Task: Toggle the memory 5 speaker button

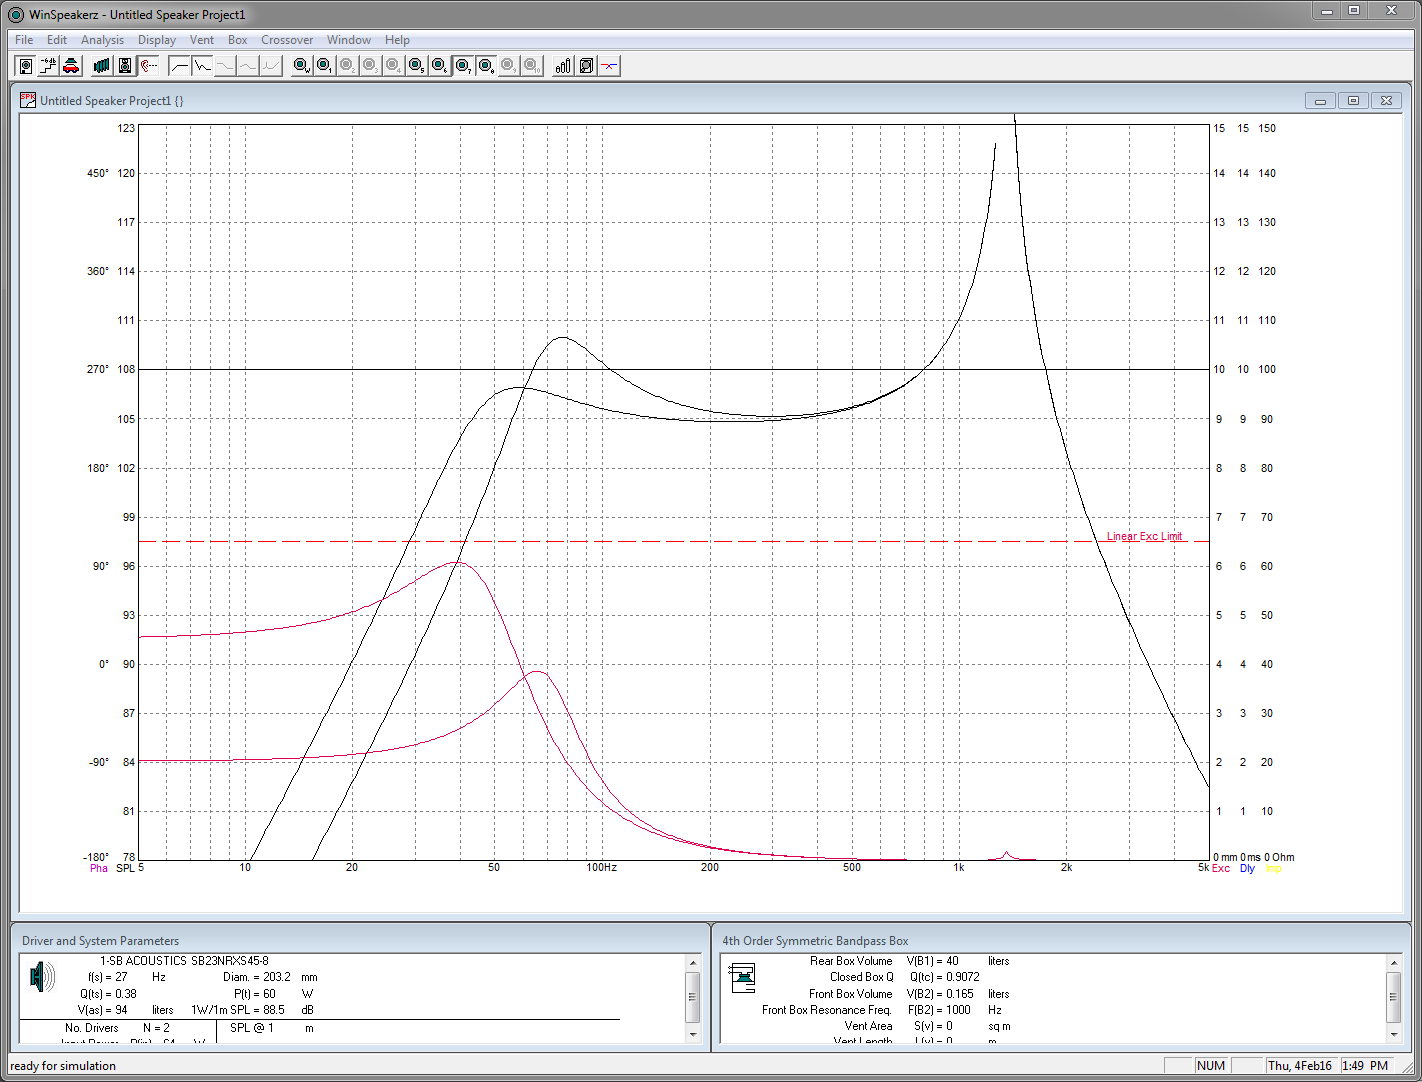Action: coord(417,66)
